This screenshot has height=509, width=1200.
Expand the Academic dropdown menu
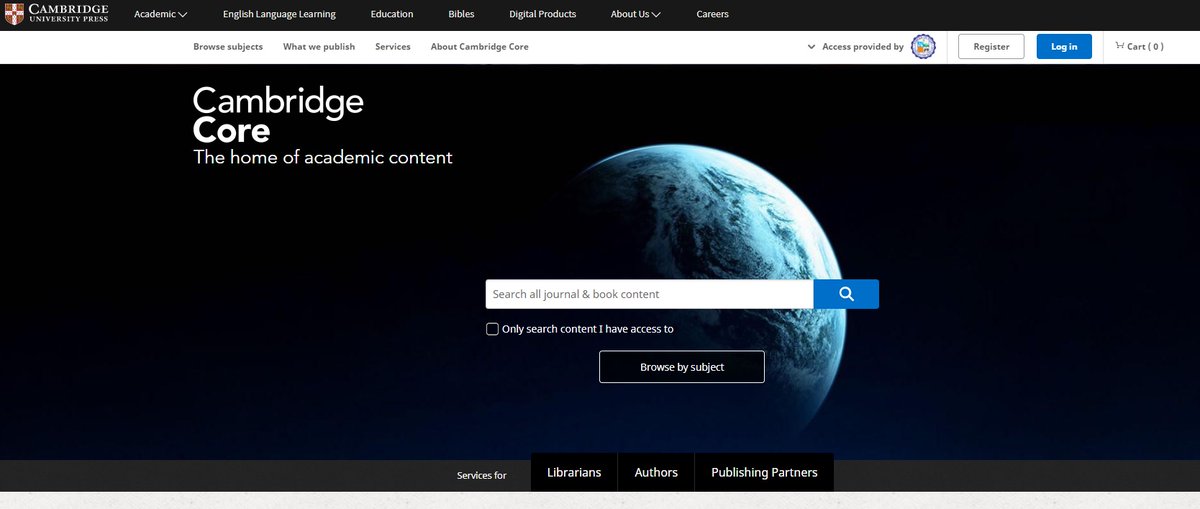coord(161,15)
